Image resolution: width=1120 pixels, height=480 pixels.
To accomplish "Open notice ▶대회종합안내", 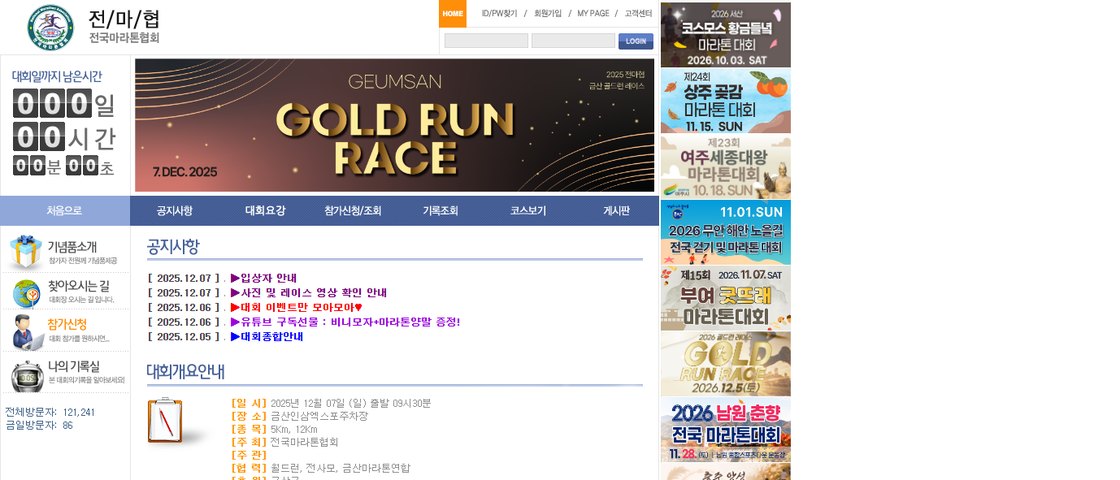I will click(x=266, y=336).
